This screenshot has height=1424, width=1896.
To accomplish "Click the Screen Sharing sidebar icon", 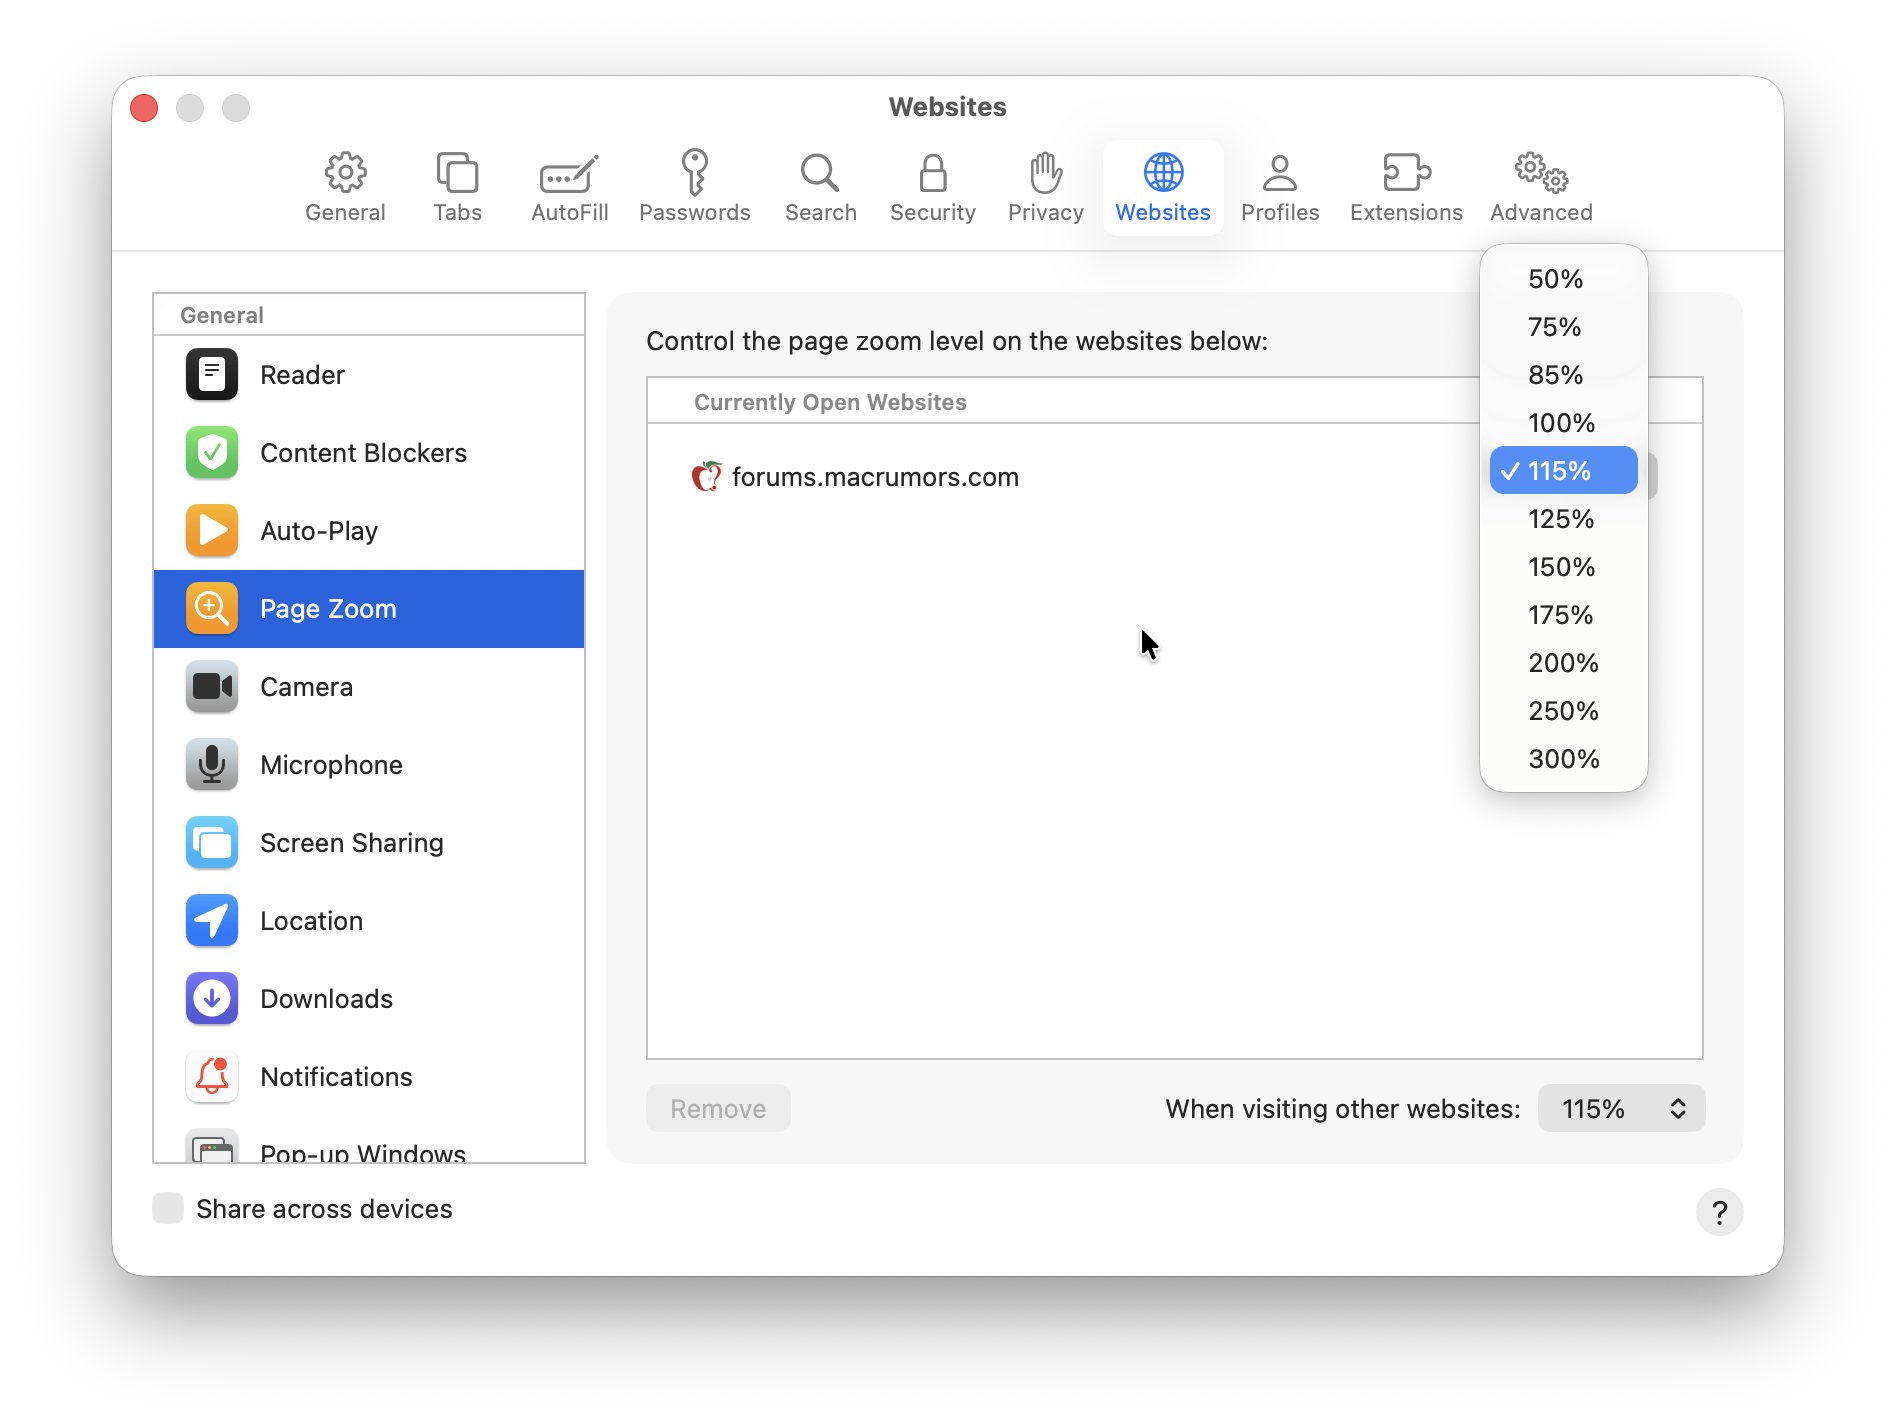I will pos(212,842).
